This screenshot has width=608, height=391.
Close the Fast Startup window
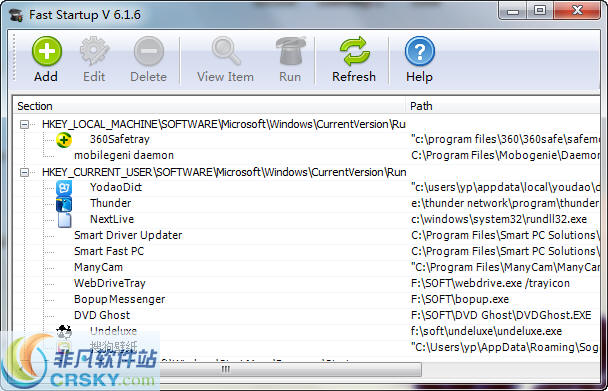point(577,11)
